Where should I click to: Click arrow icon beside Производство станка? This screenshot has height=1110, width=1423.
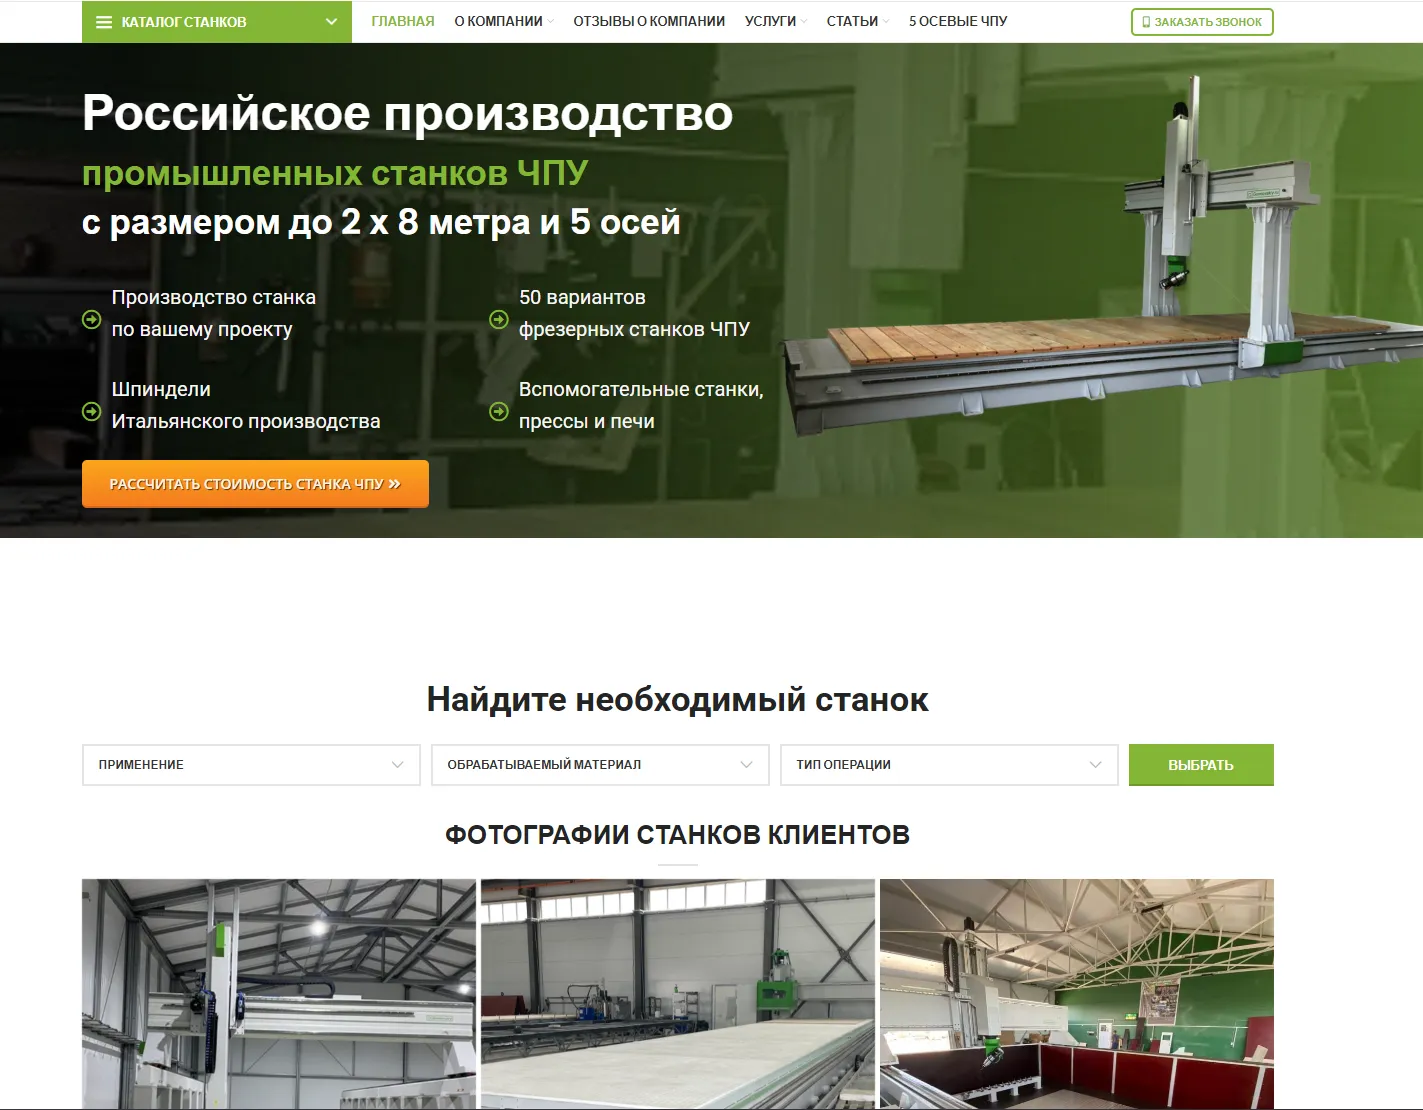tap(91, 320)
